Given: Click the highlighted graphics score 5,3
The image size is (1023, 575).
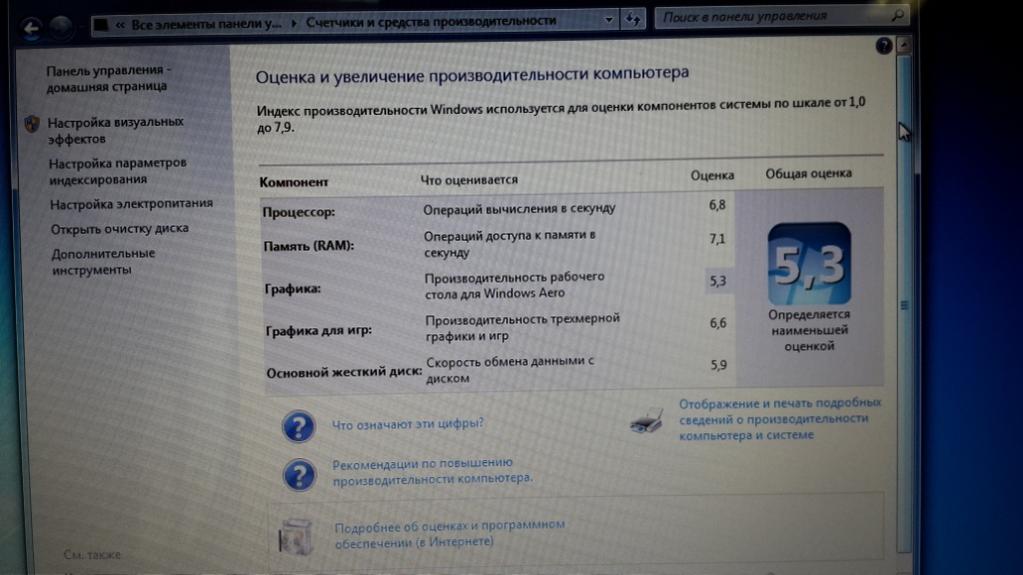Looking at the screenshot, I should point(718,281).
